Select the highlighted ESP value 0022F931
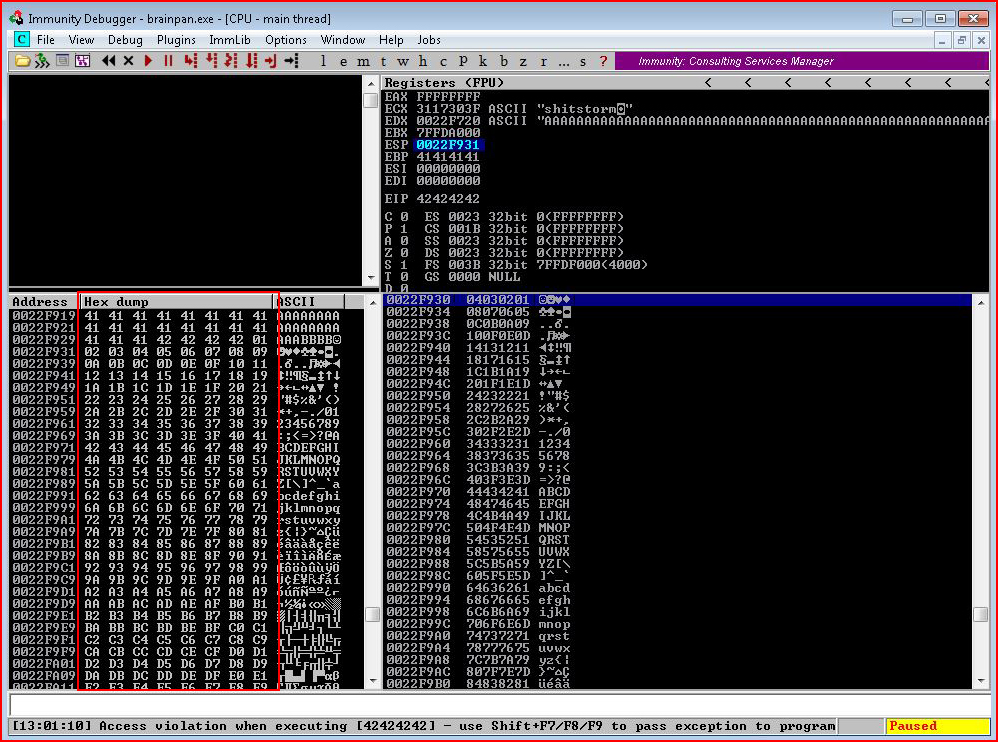This screenshot has width=998, height=742. (448, 145)
